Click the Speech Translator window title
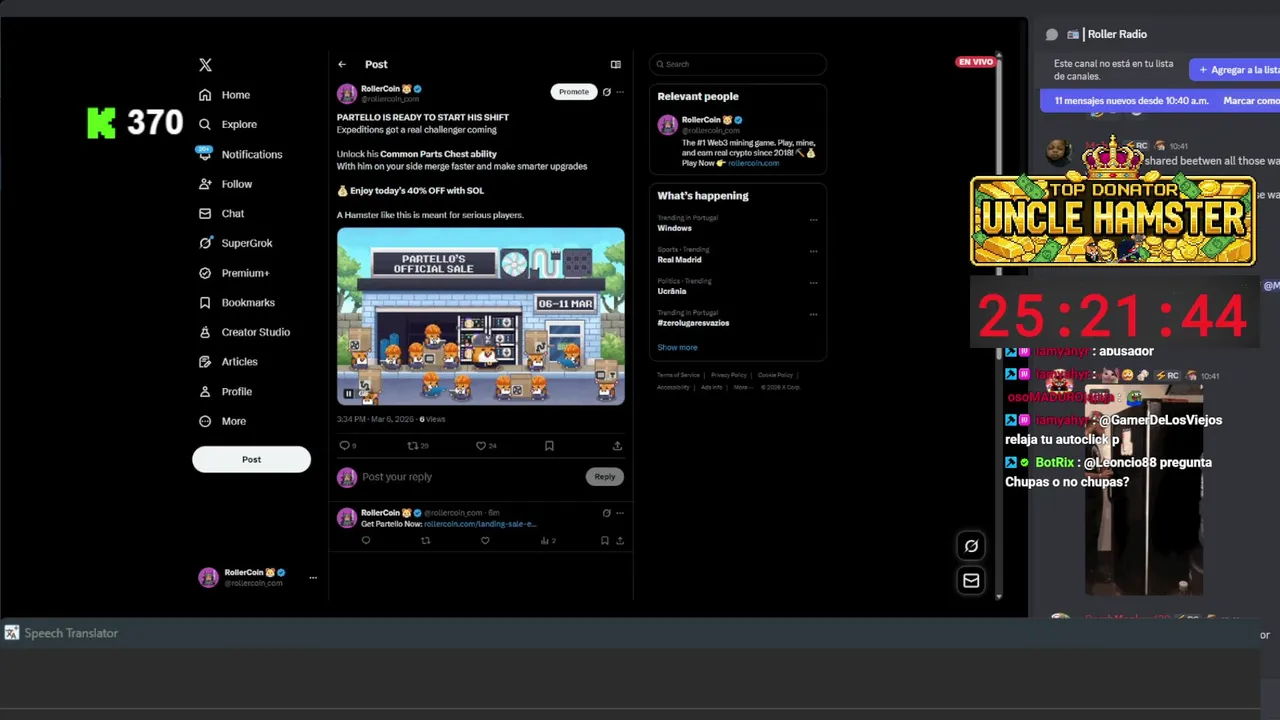Image resolution: width=1280 pixels, height=720 pixels. tap(71, 633)
